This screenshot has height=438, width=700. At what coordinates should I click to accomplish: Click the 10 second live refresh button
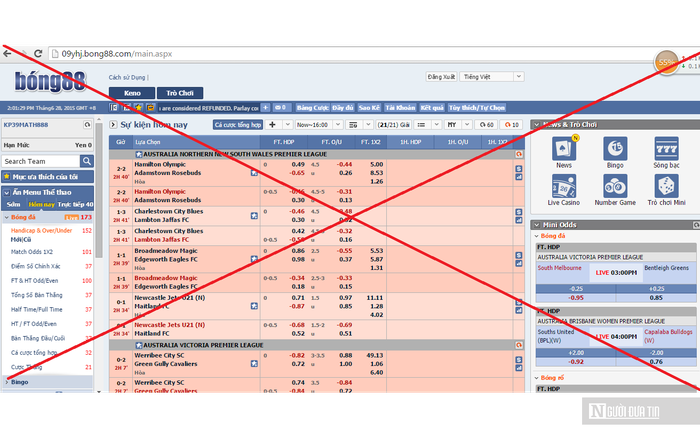(x=511, y=125)
